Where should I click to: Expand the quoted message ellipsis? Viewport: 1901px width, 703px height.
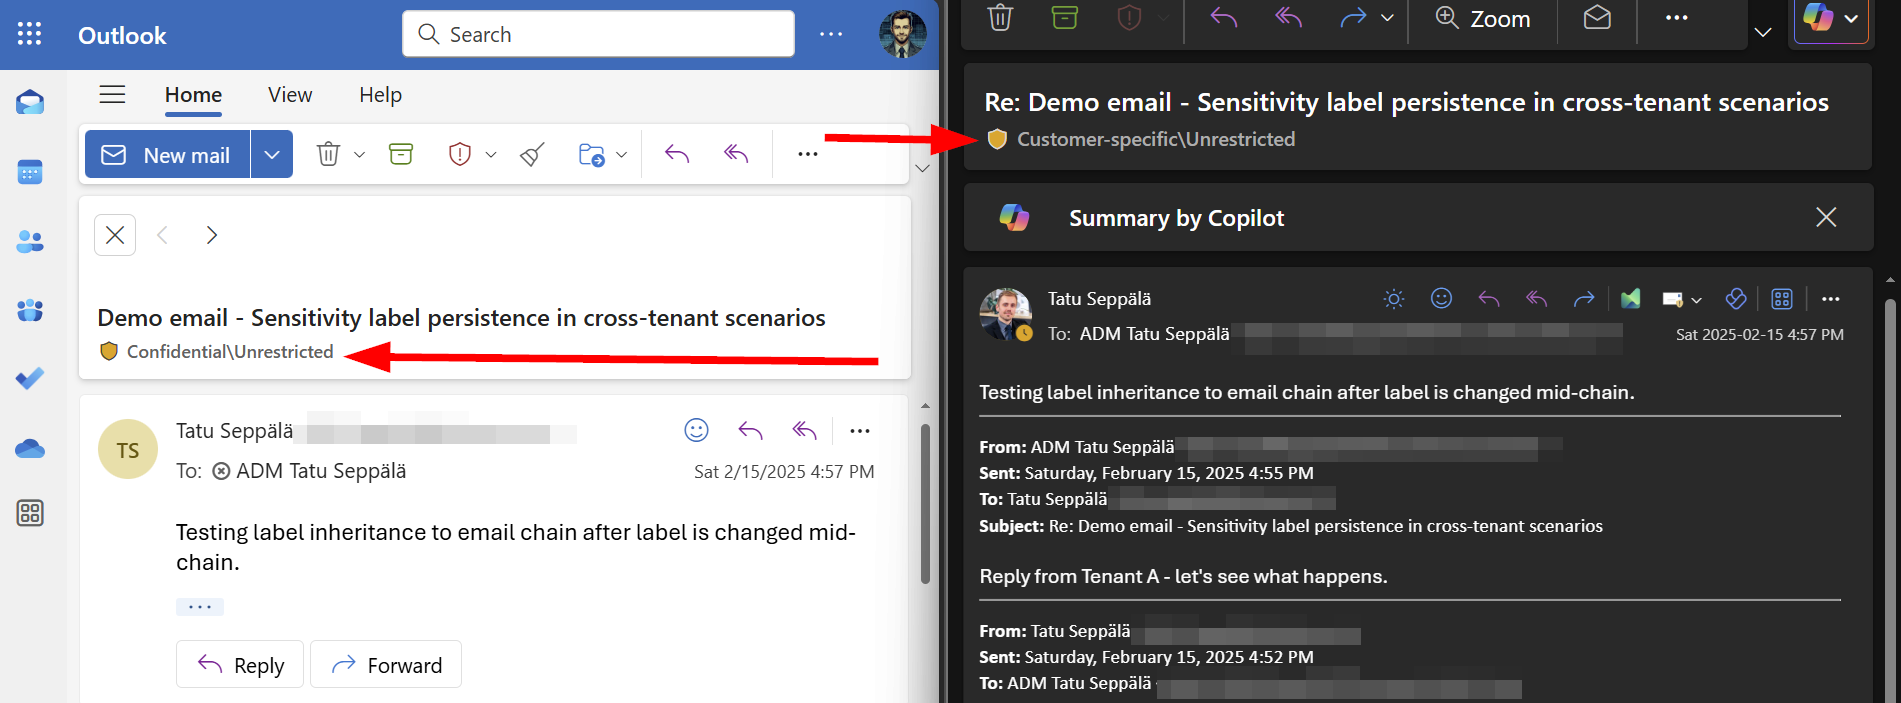tap(199, 607)
